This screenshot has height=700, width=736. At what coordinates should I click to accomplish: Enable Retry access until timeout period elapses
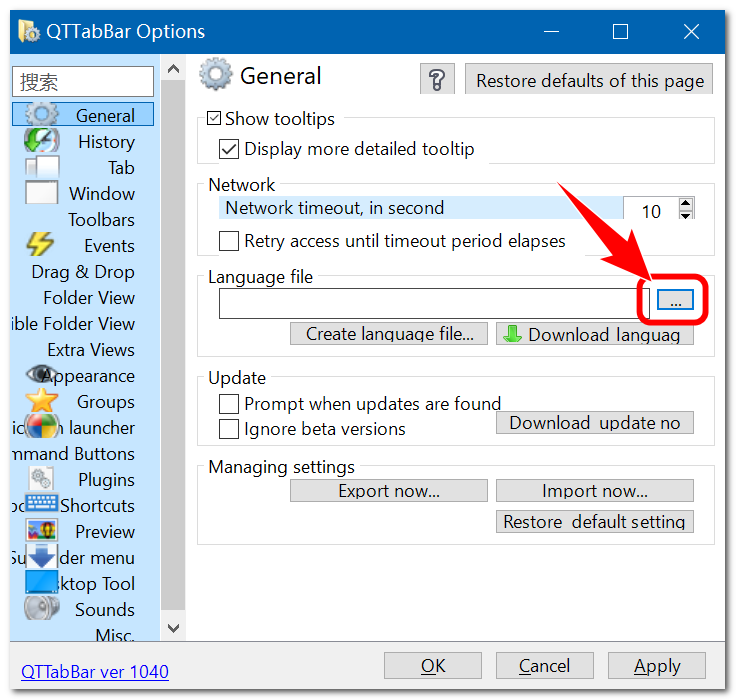click(x=229, y=241)
